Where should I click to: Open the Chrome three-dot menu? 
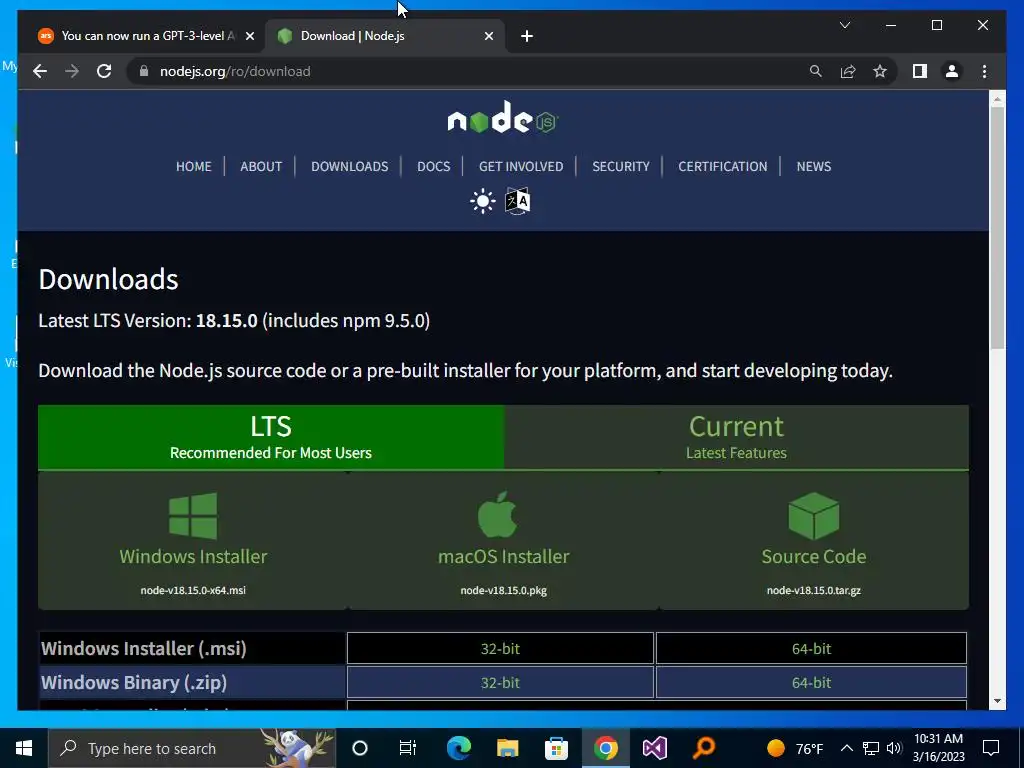[x=984, y=71]
